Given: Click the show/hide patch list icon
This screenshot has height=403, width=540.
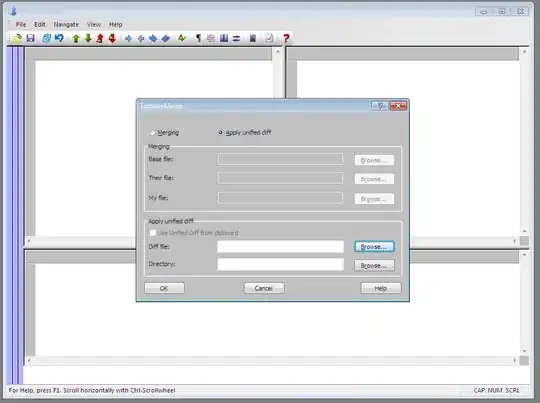Looking at the screenshot, I should tap(253, 38).
